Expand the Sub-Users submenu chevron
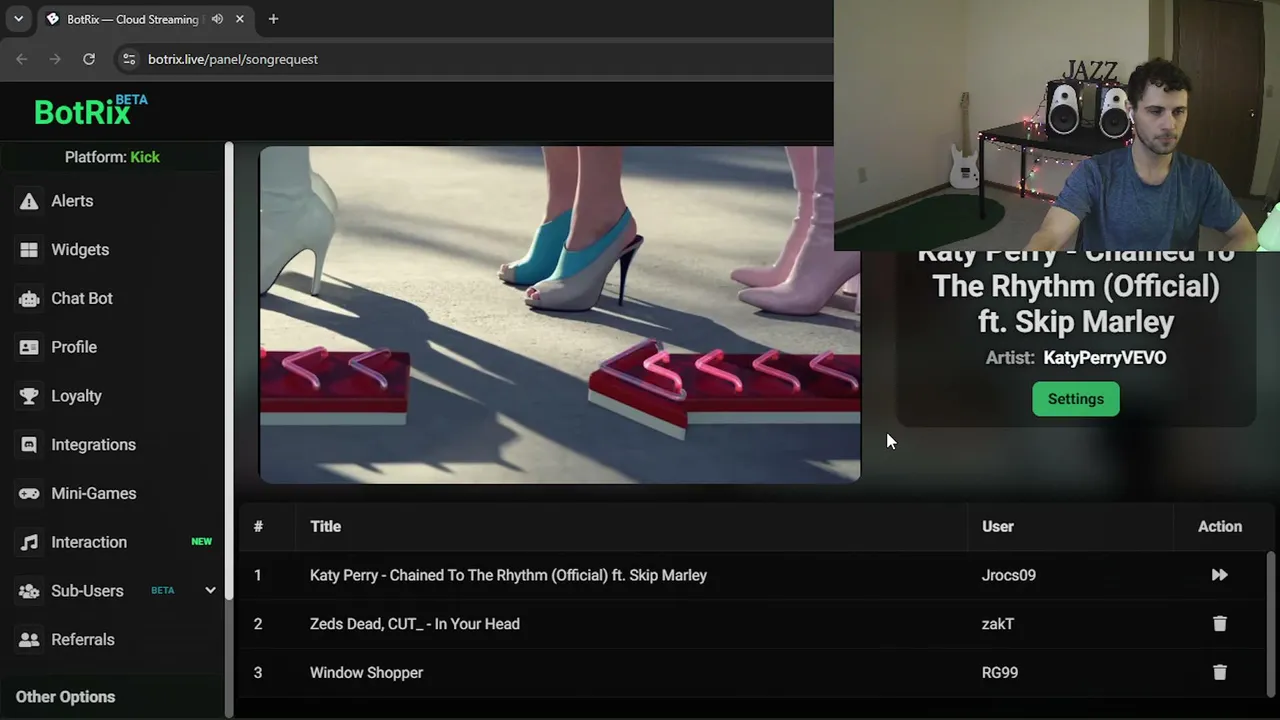 click(x=210, y=591)
